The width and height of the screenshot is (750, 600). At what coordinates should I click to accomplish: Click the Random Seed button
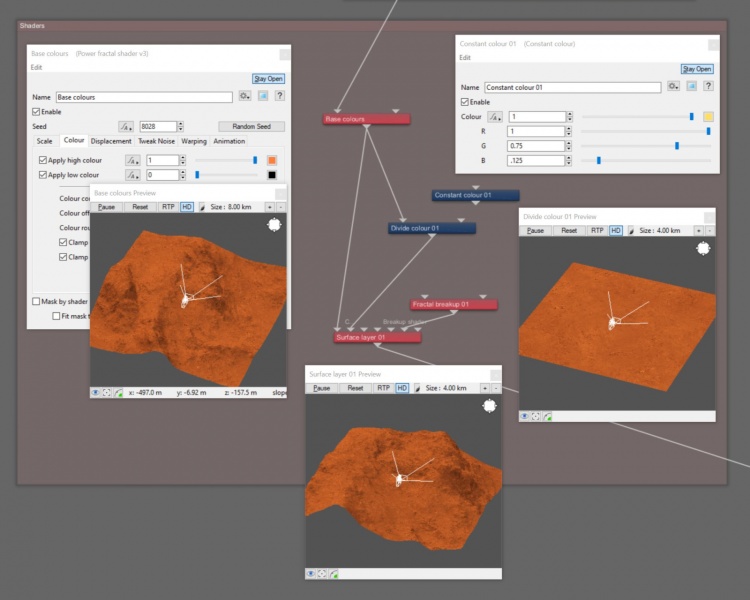tap(252, 126)
